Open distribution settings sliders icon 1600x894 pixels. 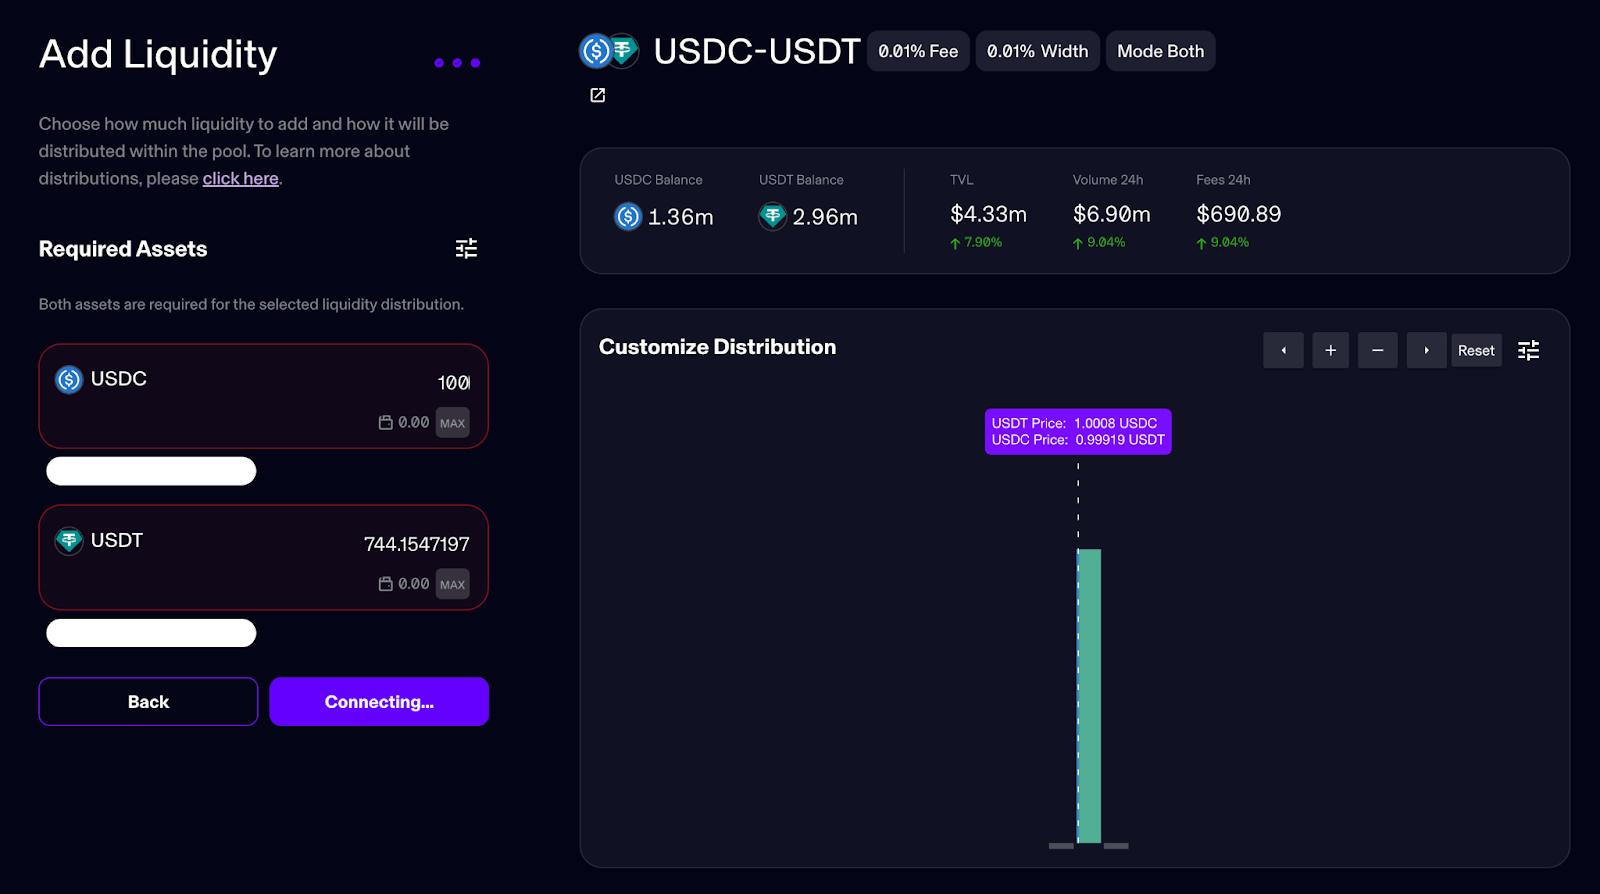click(1528, 350)
